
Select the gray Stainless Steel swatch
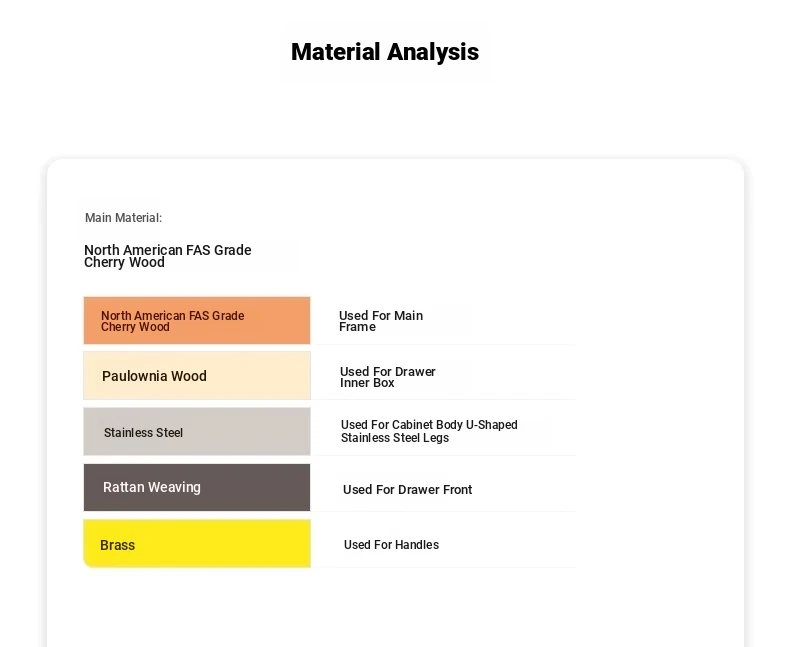(x=197, y=432)
